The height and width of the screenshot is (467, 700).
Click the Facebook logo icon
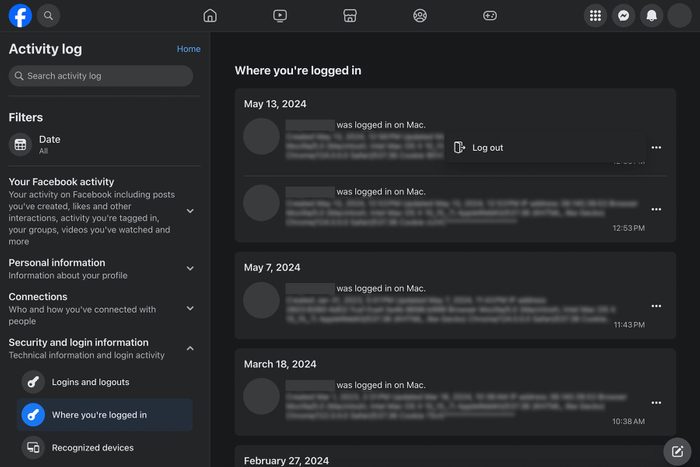tap(20, 16)
